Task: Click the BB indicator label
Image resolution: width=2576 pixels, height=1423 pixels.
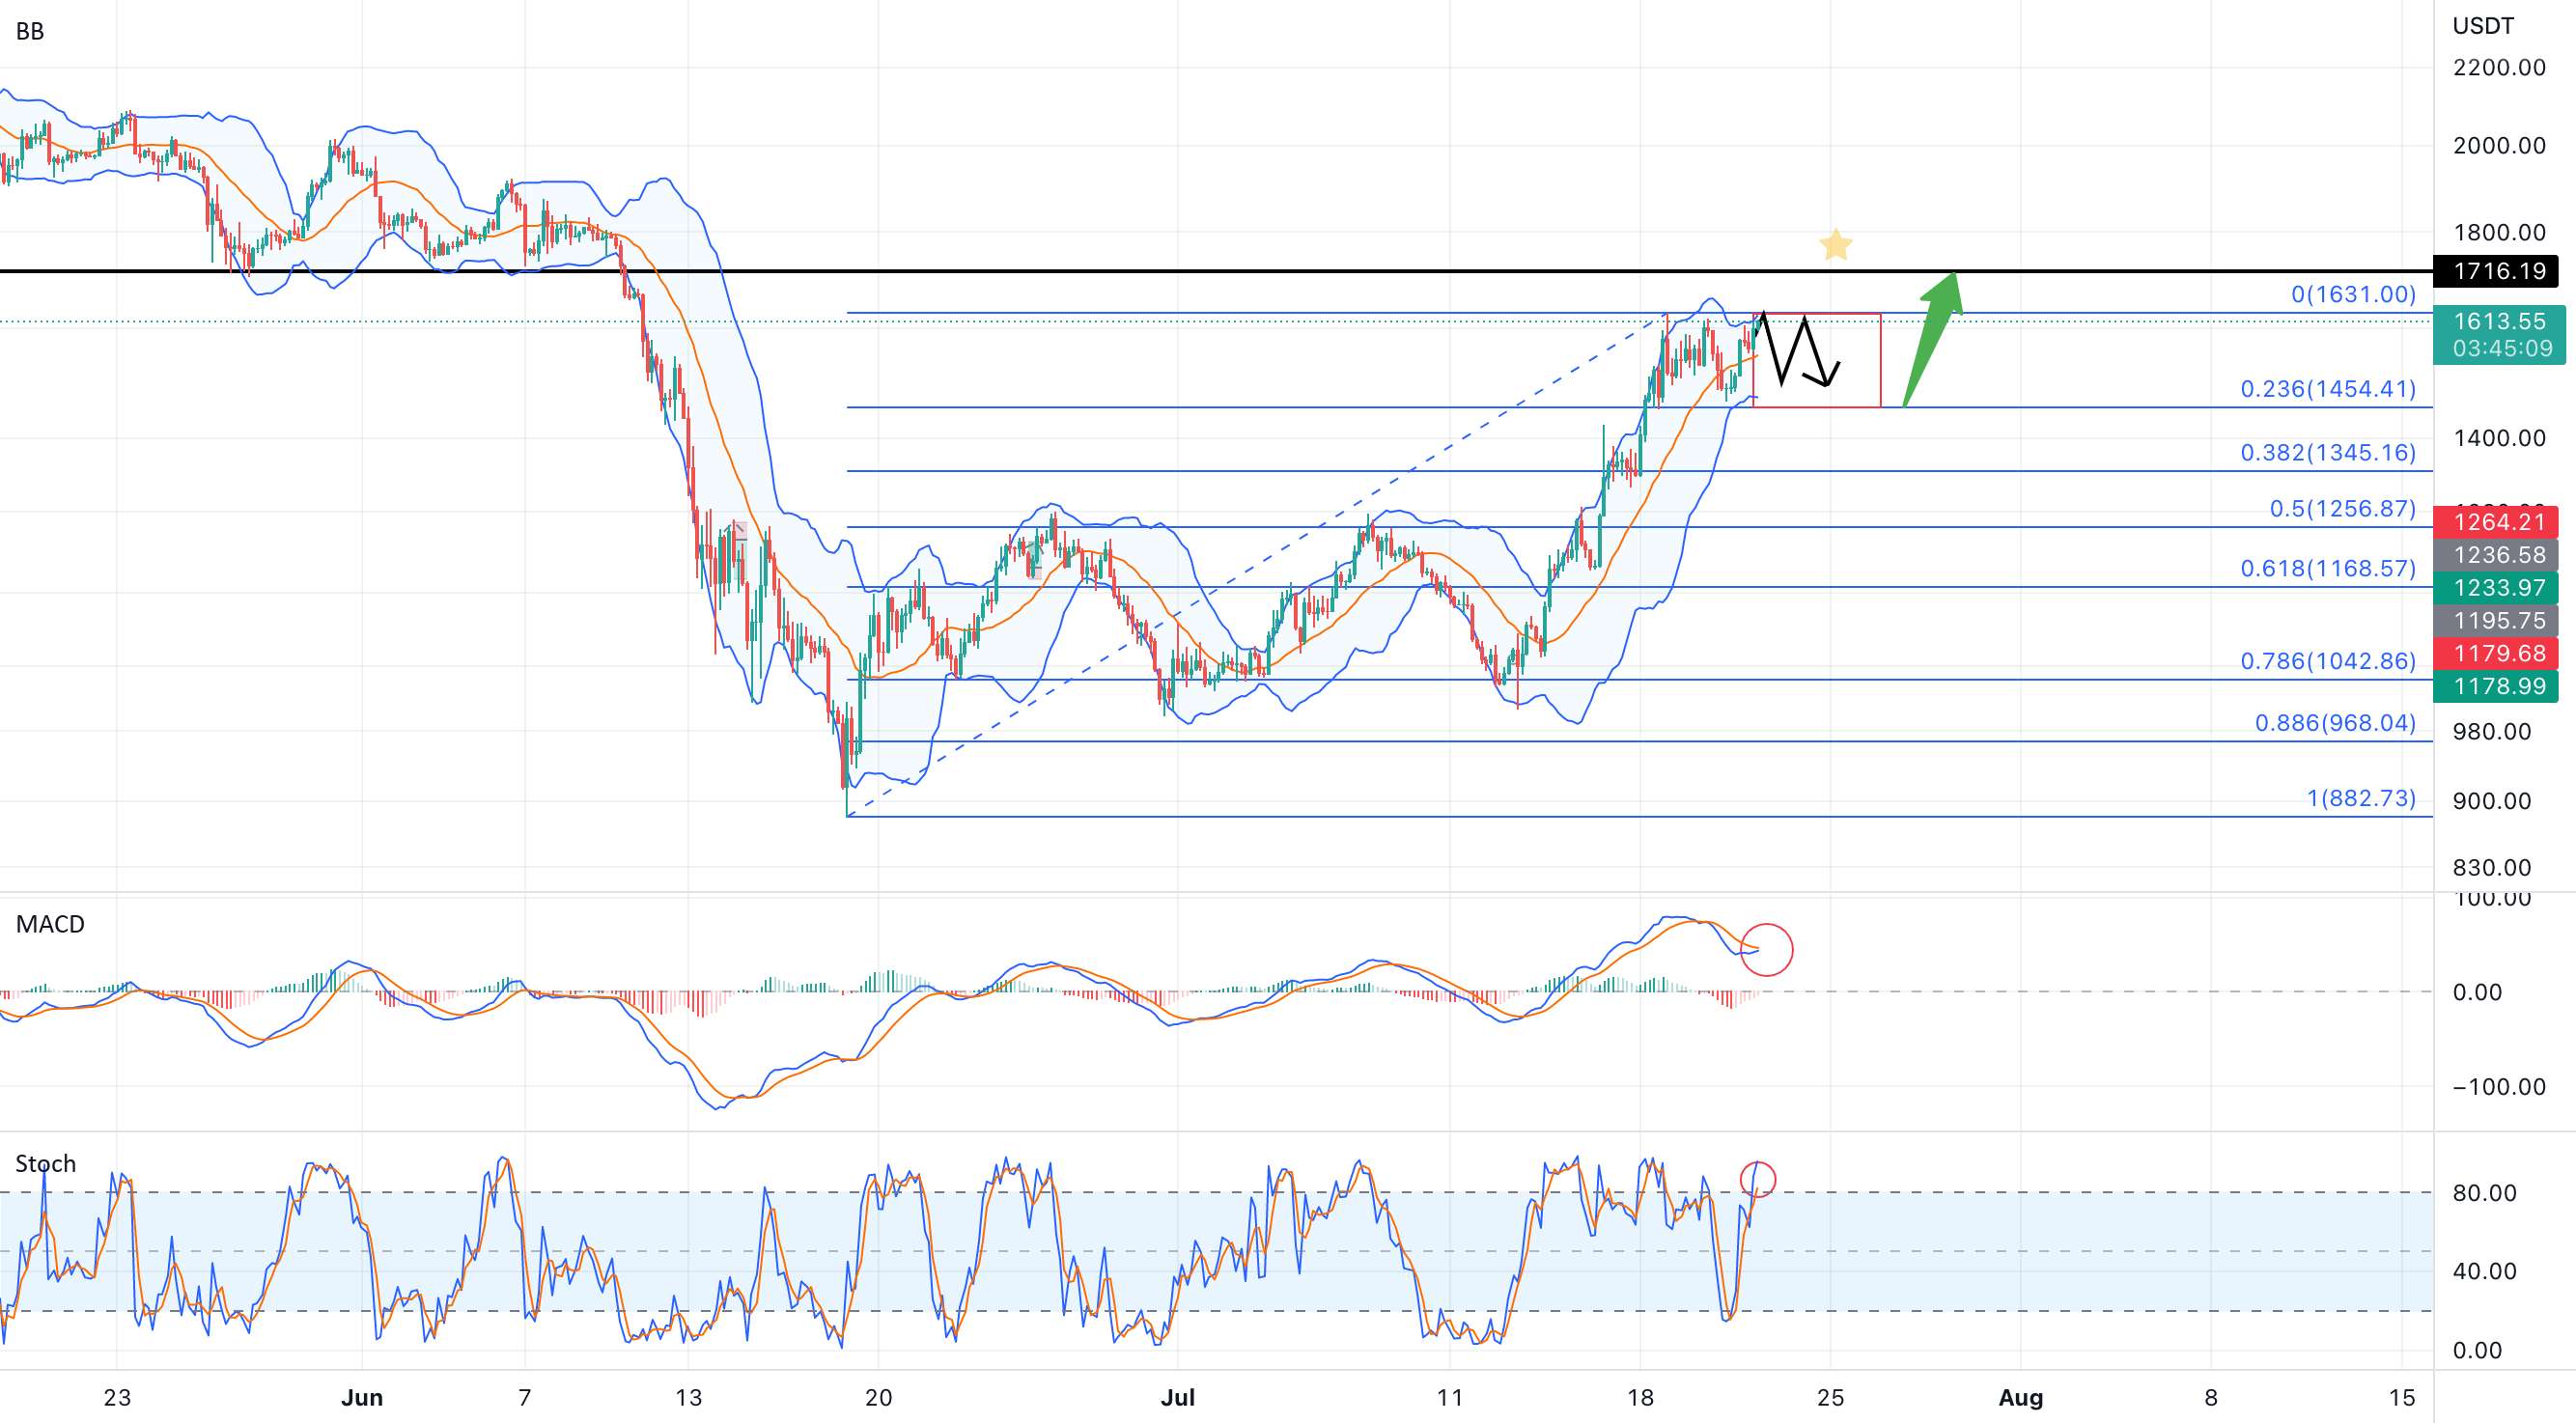Action: pos(30,32)
